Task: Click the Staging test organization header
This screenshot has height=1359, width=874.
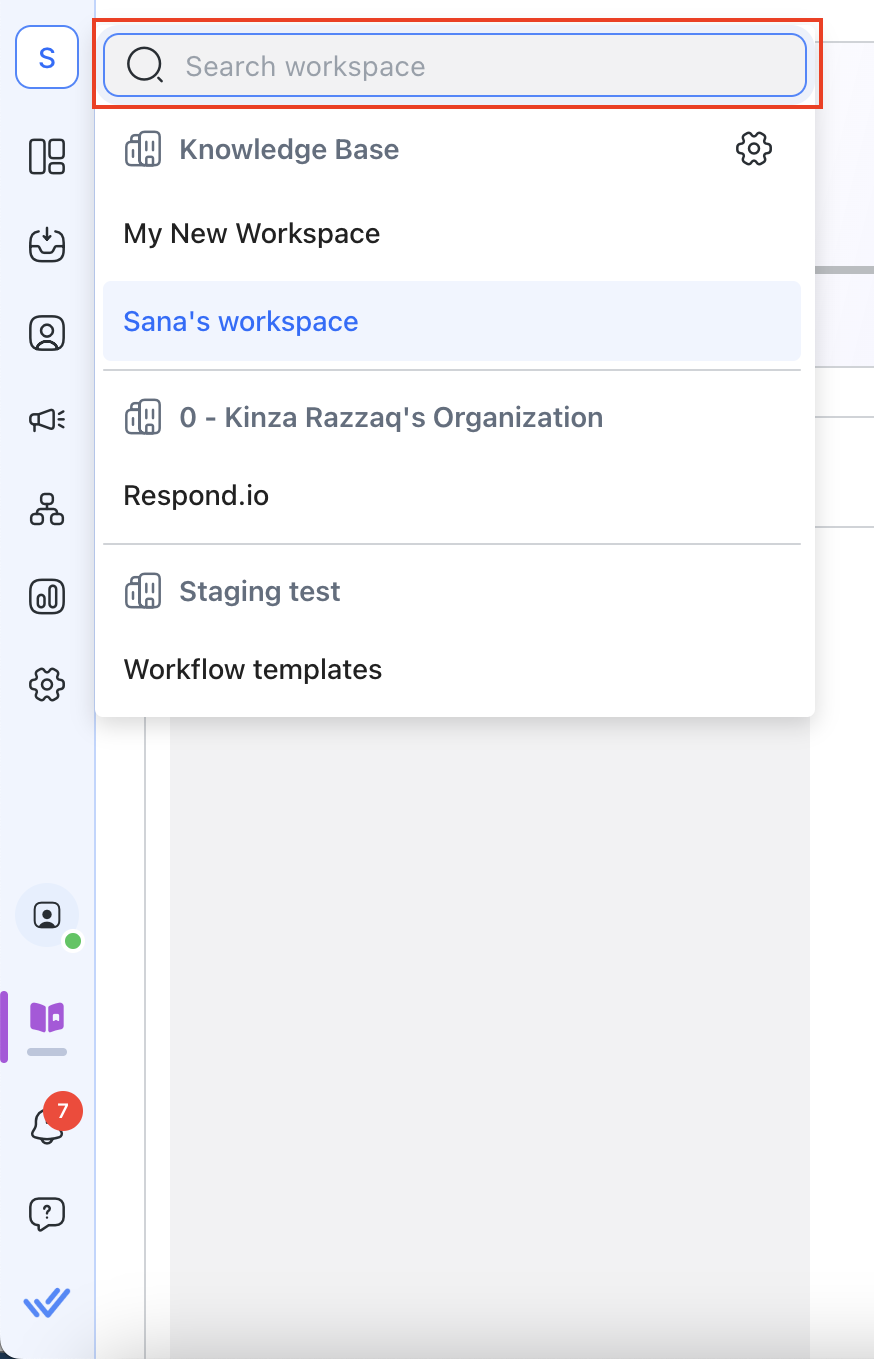Action: pyautogui.click(x=260, y=592)
